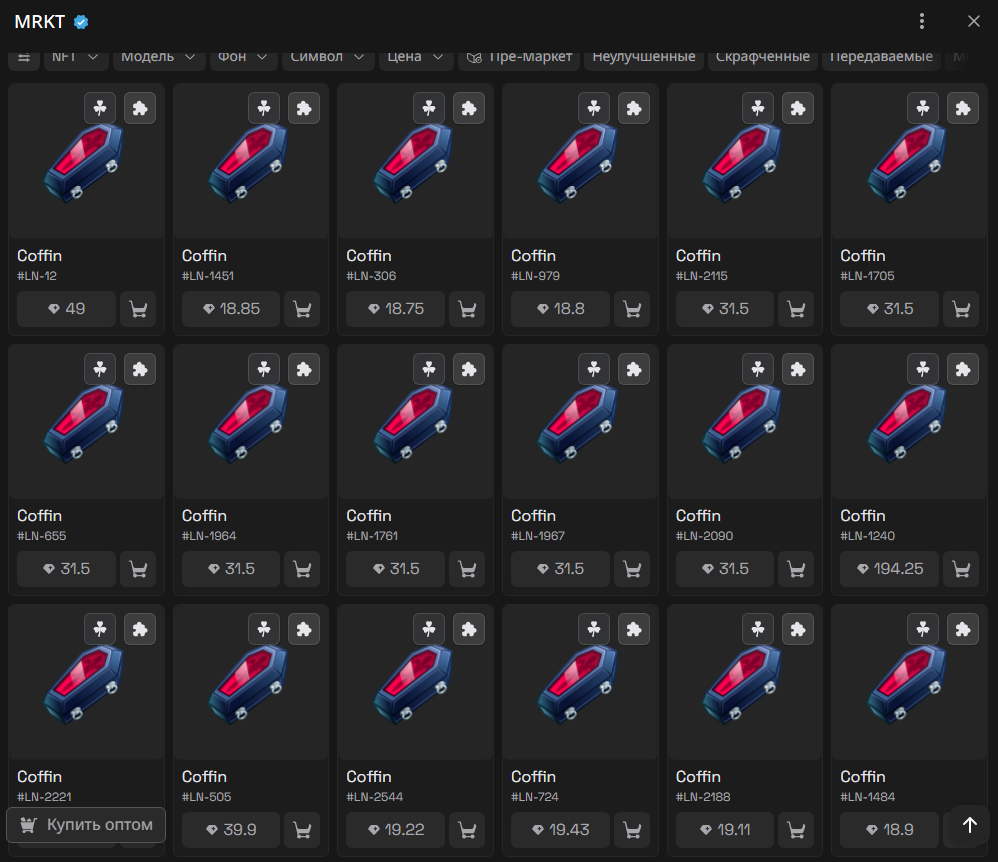Add Coffin #LN-979 to cart
Screen dimensions: 998x862
tap(632, 309)
